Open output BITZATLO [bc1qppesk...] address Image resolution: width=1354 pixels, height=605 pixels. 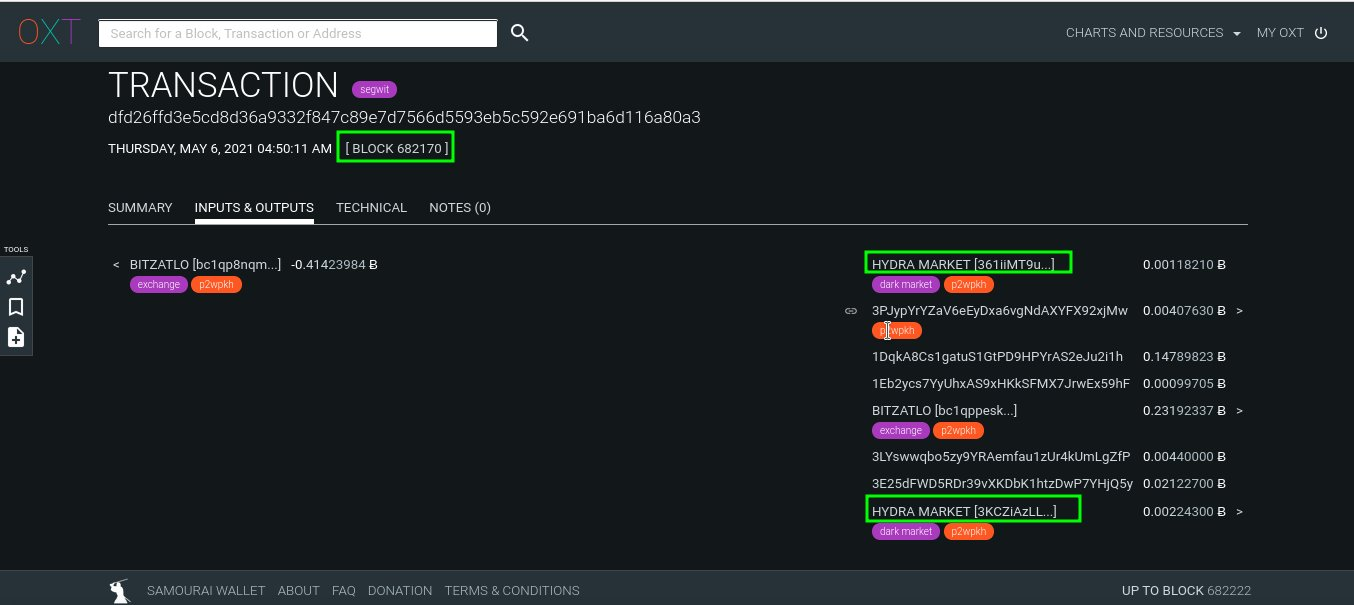[x=944, y=411]
